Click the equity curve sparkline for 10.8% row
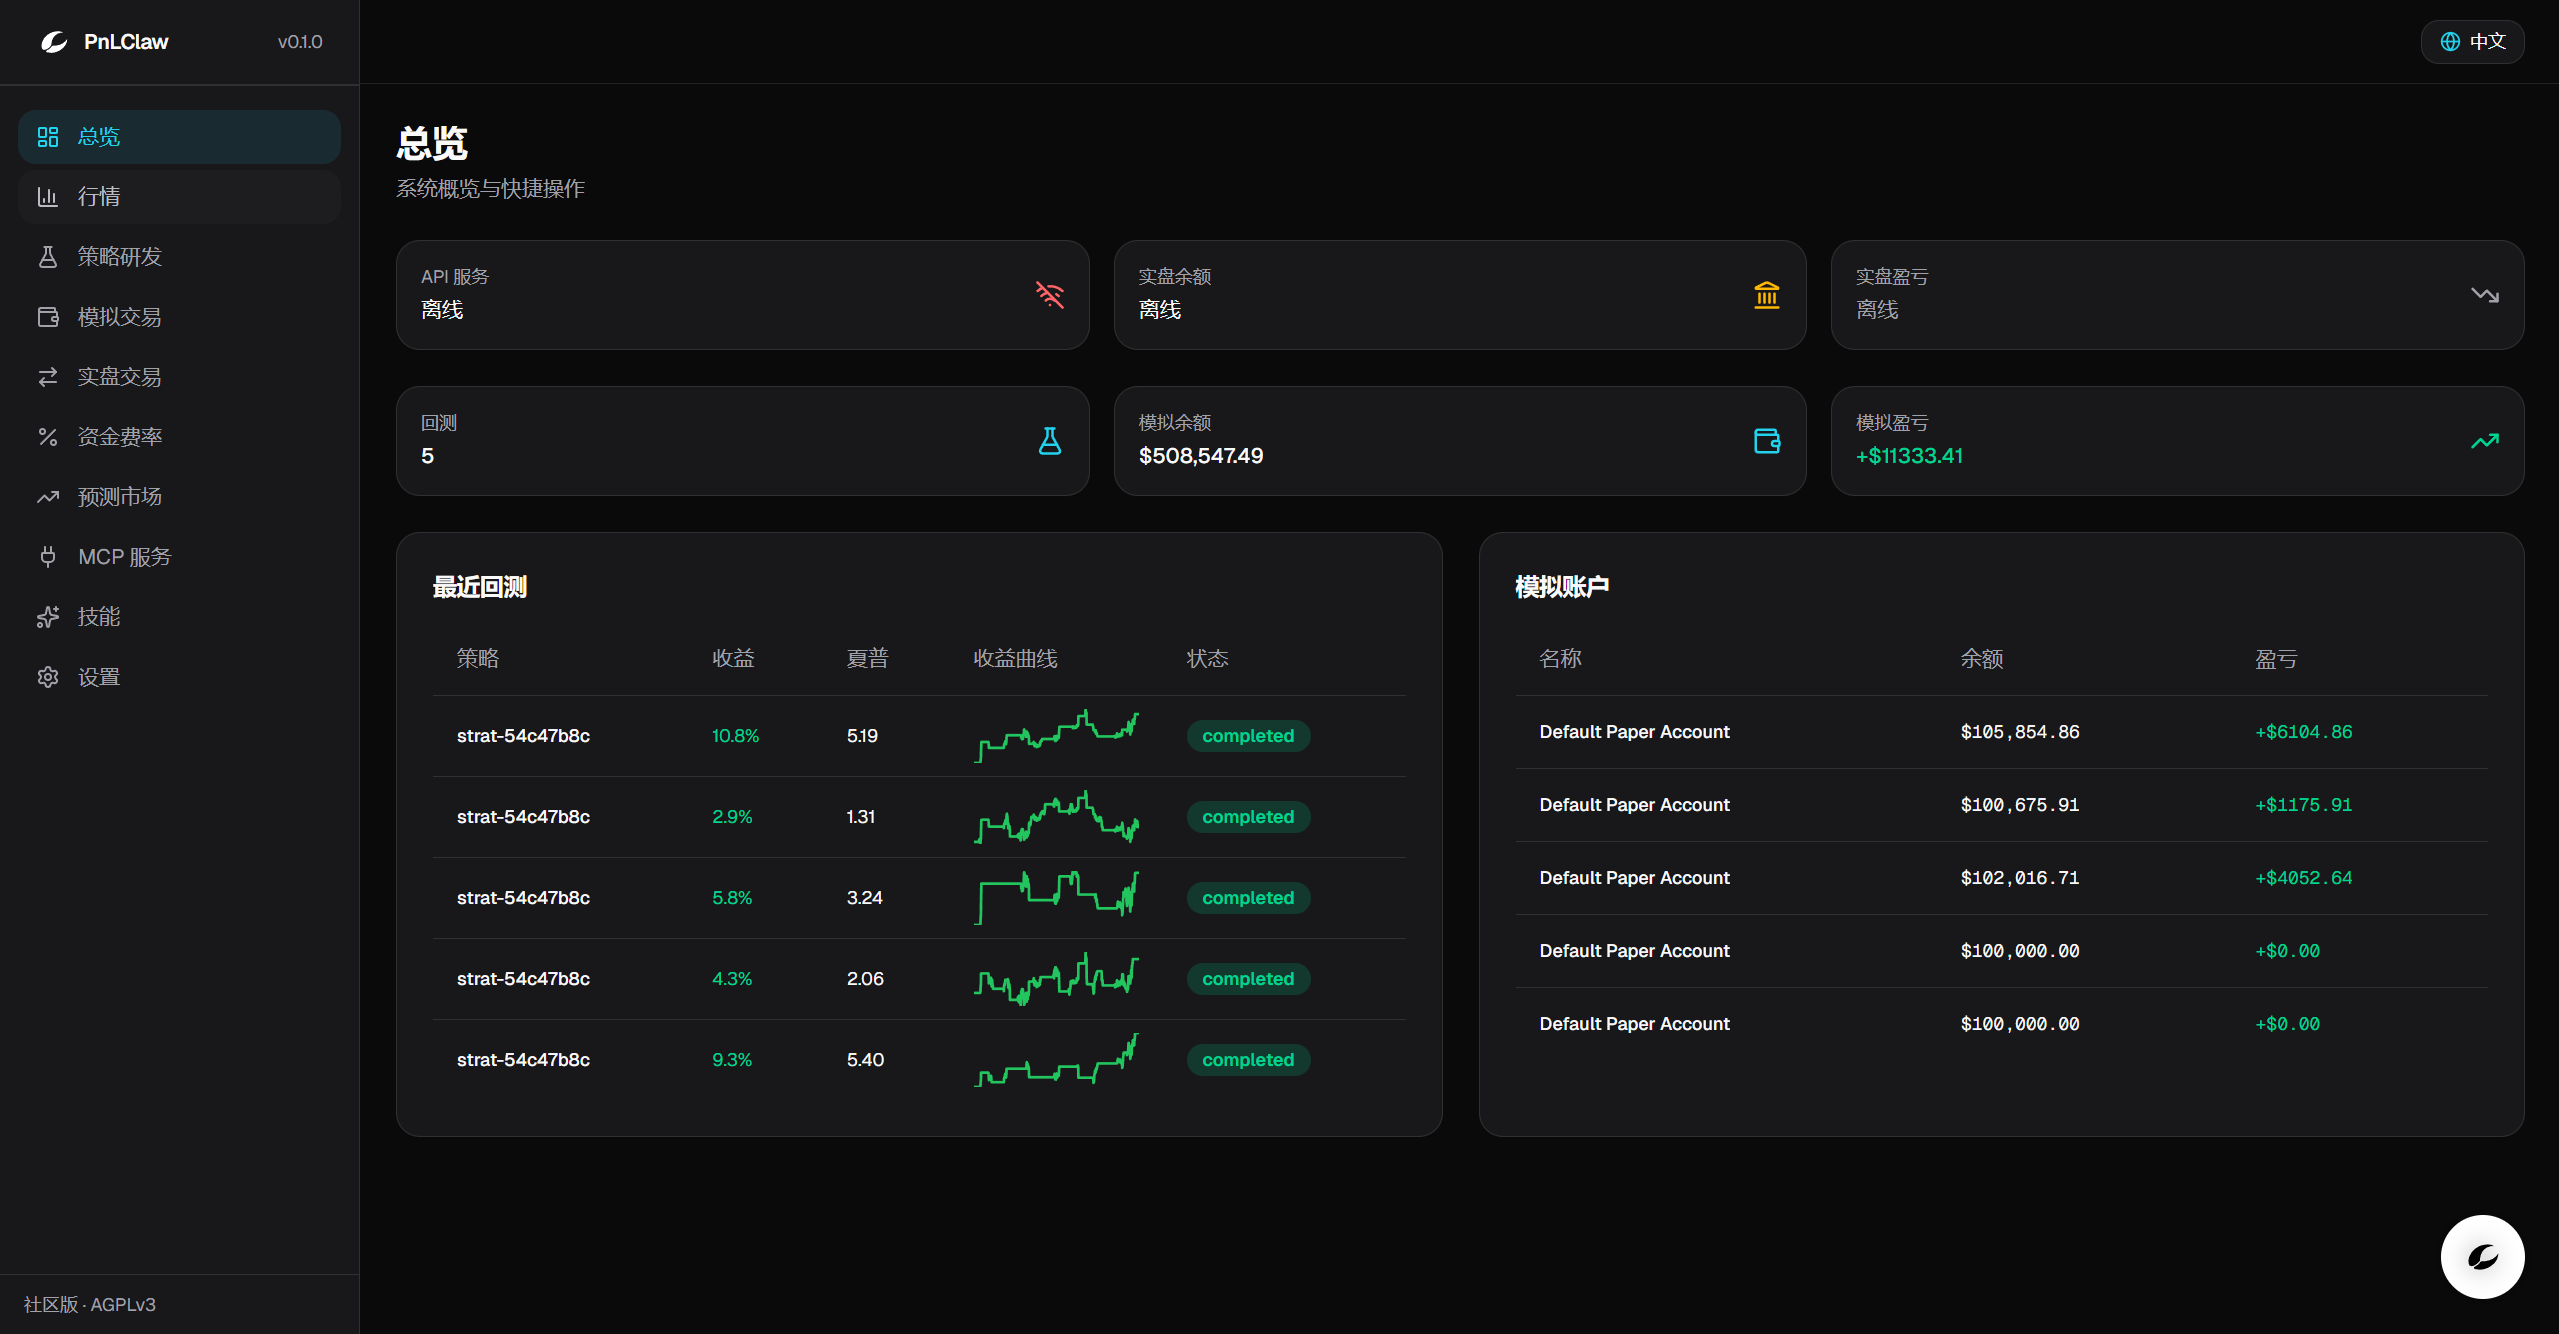 coord(1056,736)
